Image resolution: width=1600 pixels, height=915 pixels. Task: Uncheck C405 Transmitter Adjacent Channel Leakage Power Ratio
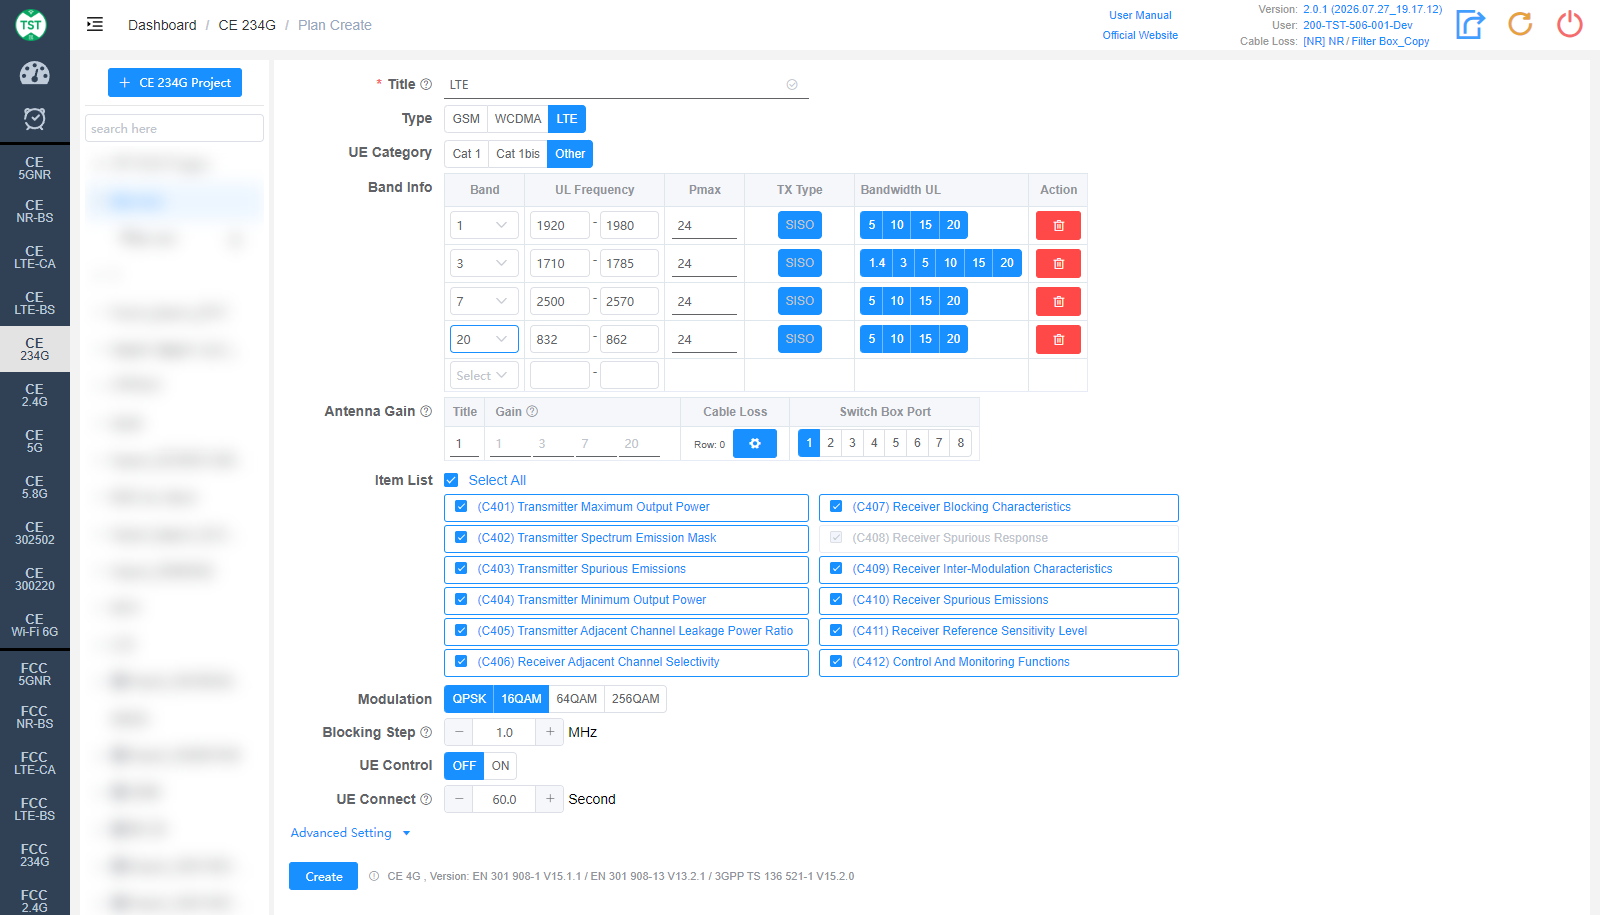[461, 631]
